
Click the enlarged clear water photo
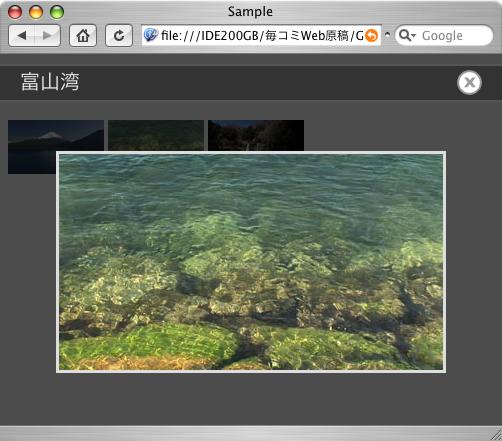[x=251, y=262]
